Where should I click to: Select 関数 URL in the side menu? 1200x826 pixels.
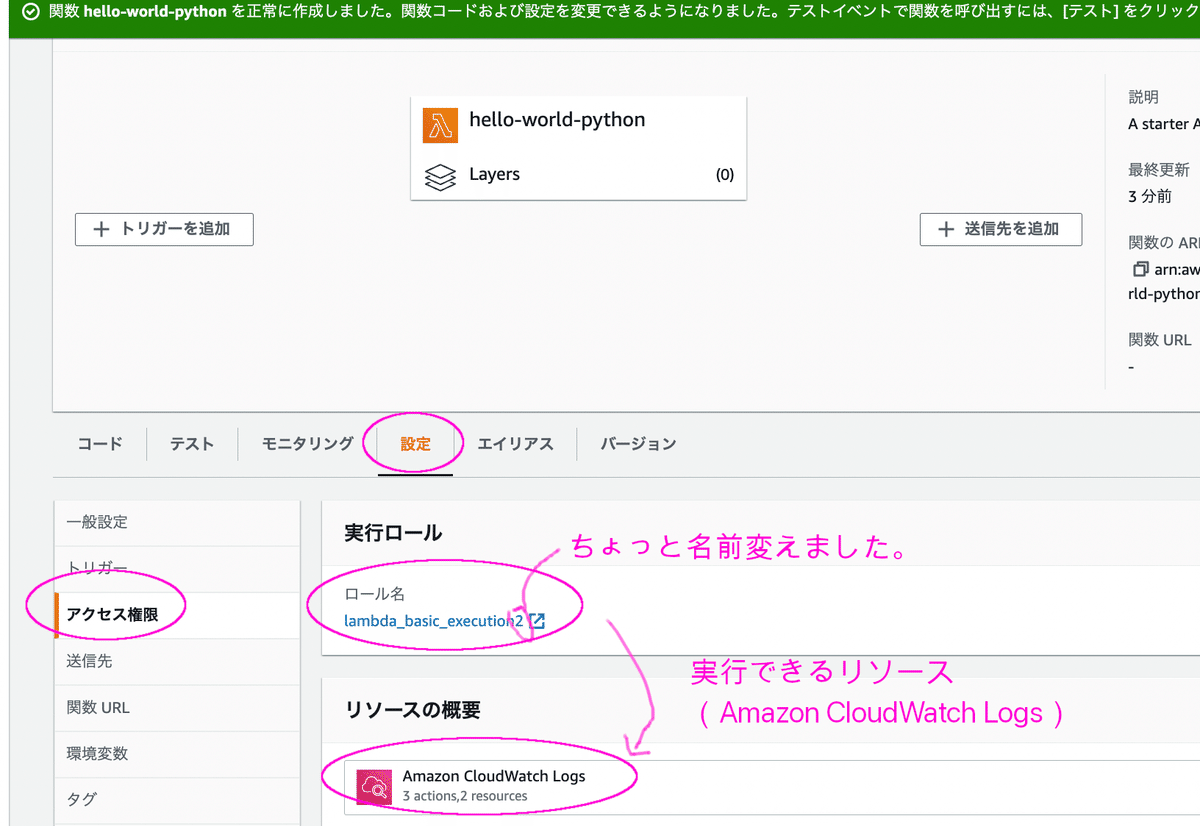[x=177, y=707]
